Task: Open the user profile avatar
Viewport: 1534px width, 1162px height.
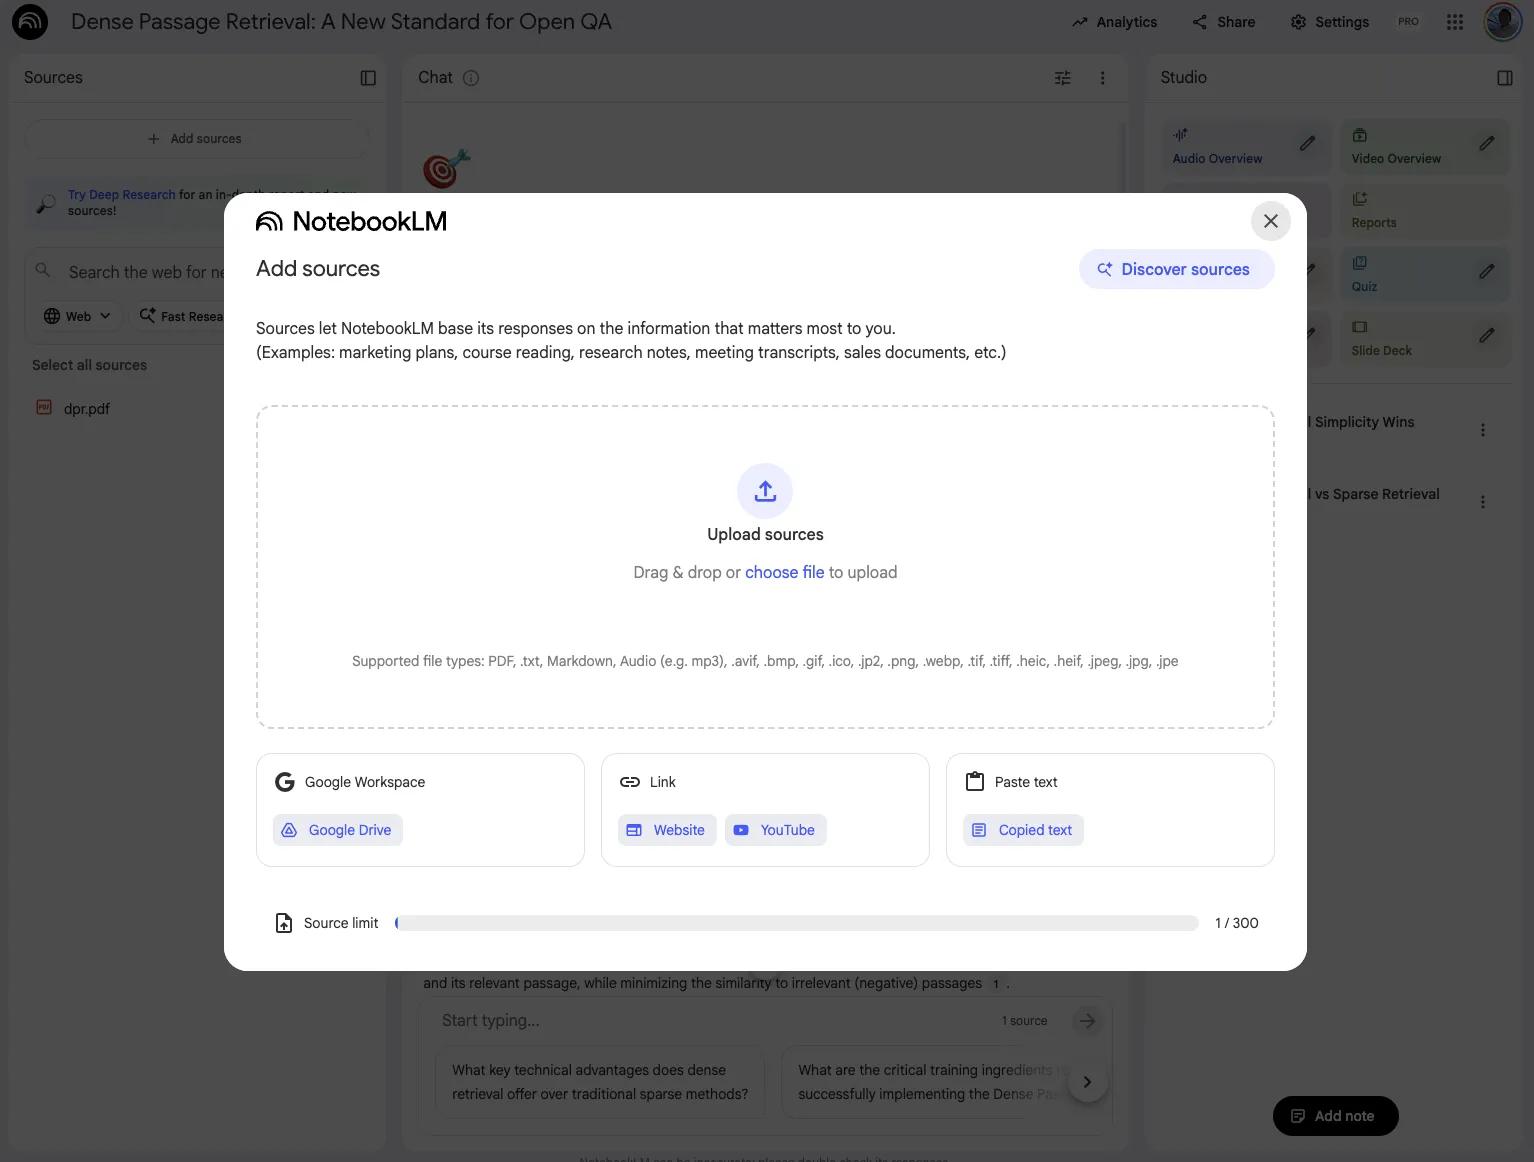Action: (x=1502, y=22)
